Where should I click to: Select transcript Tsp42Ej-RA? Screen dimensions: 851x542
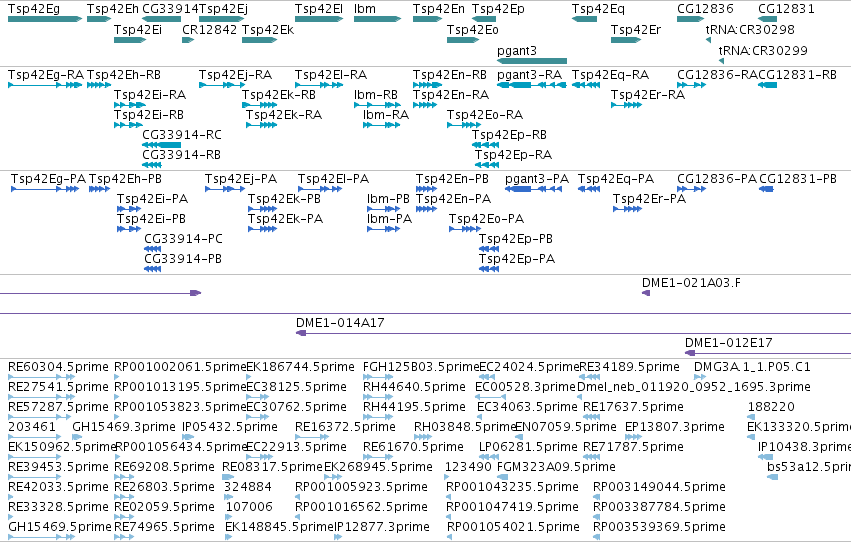(x=236, y=74)
